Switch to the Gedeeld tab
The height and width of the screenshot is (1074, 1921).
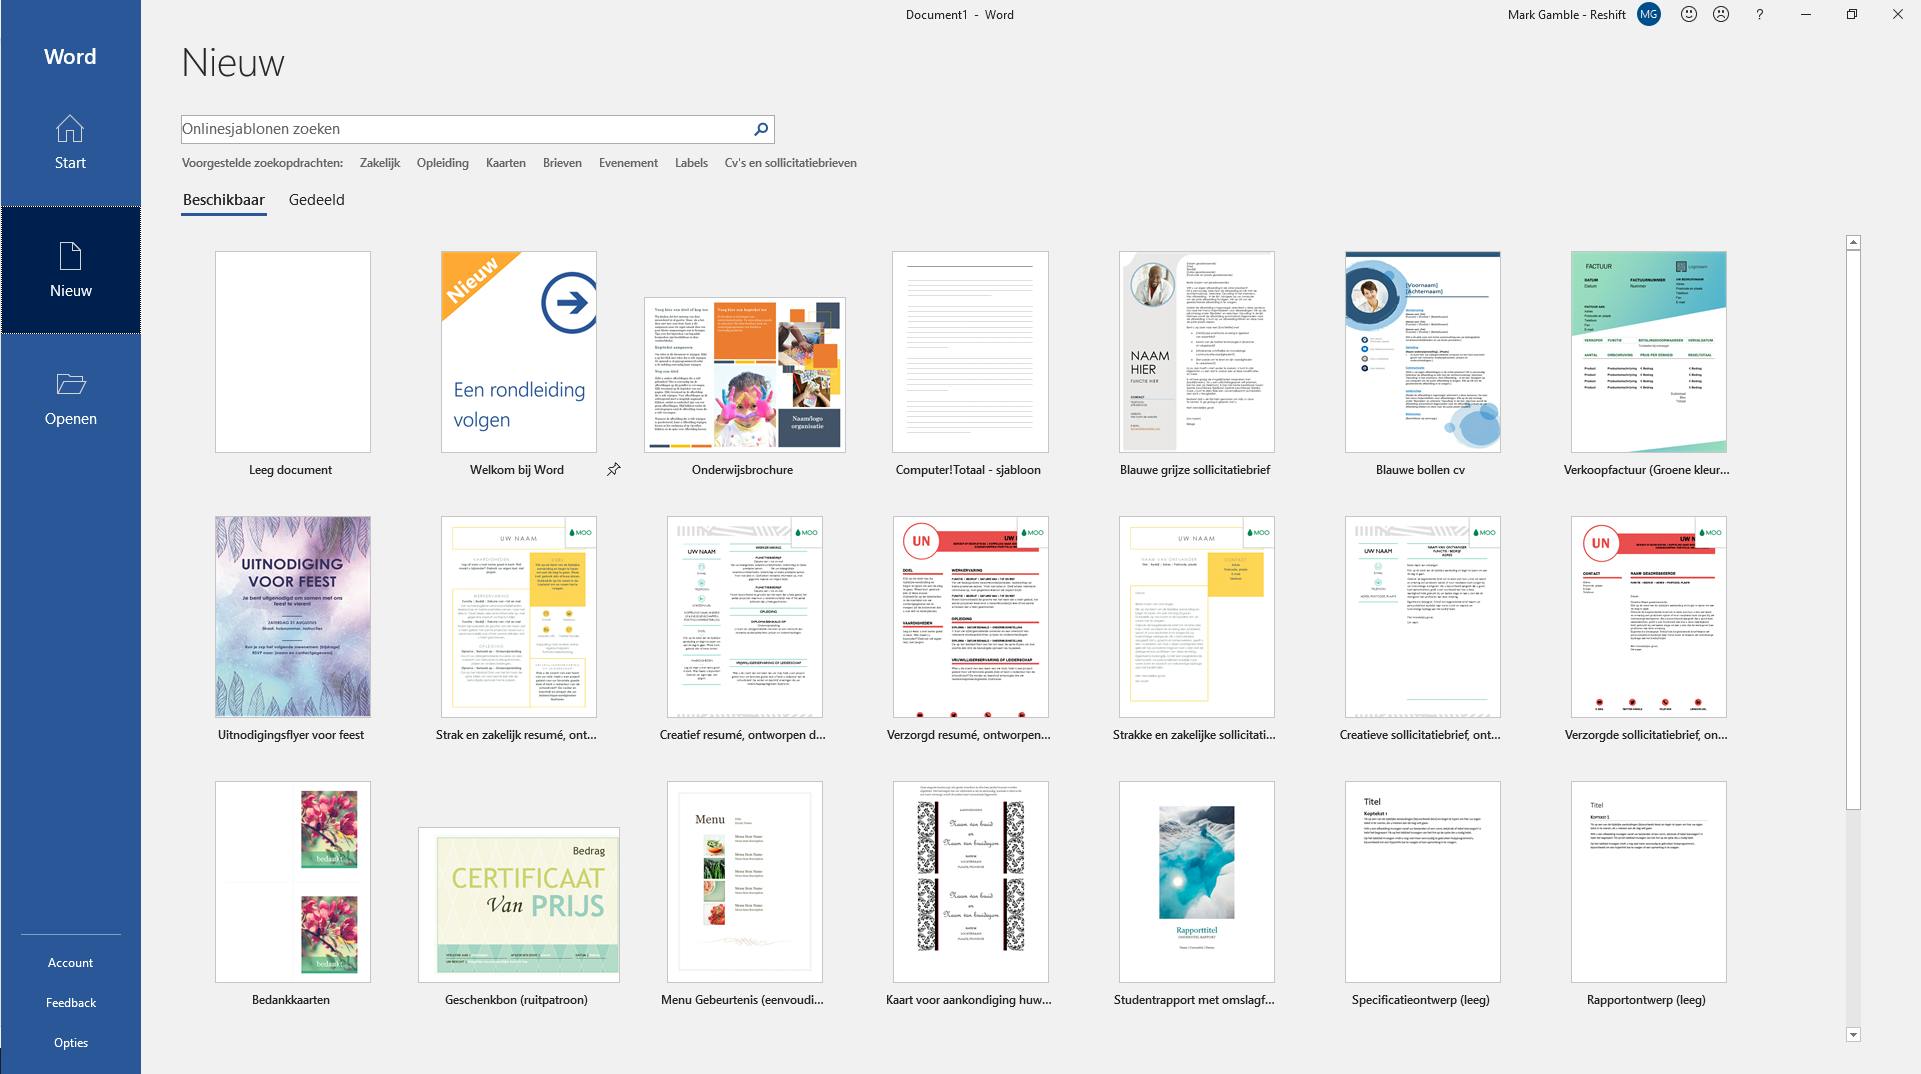[317, 200]
